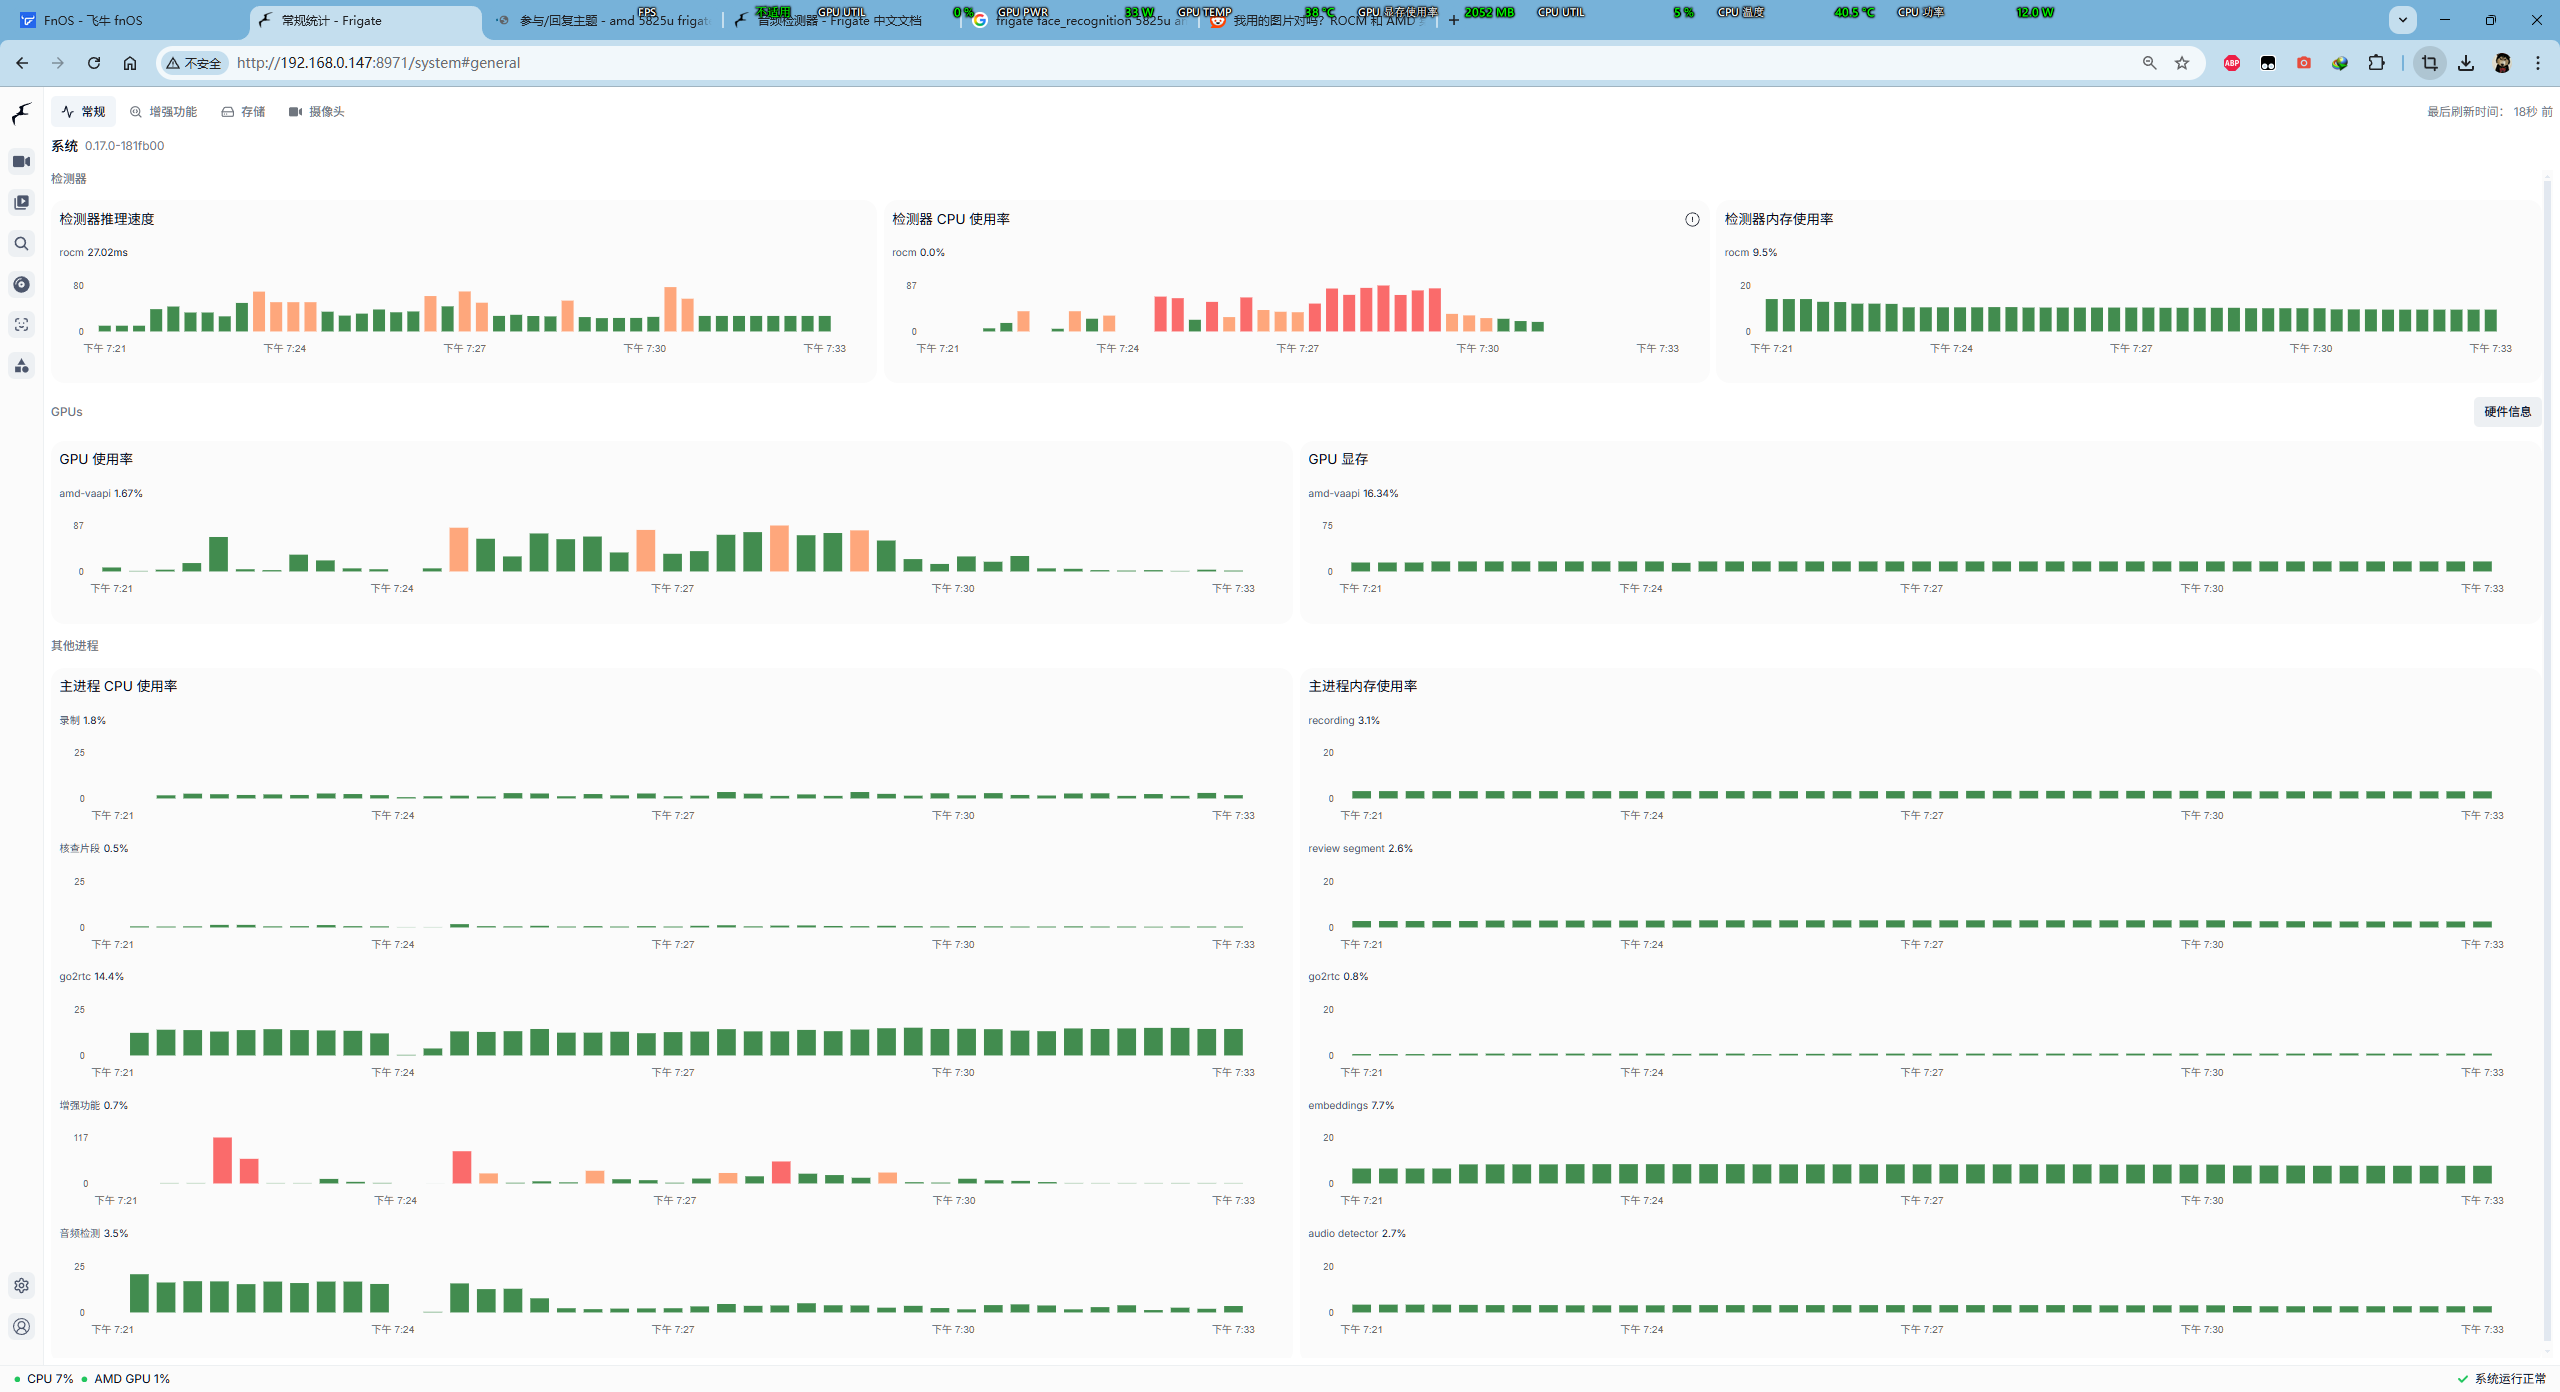Open the live cameras sidebar icon
This screenshot has height=1392, width=2560.
point(21,161)
